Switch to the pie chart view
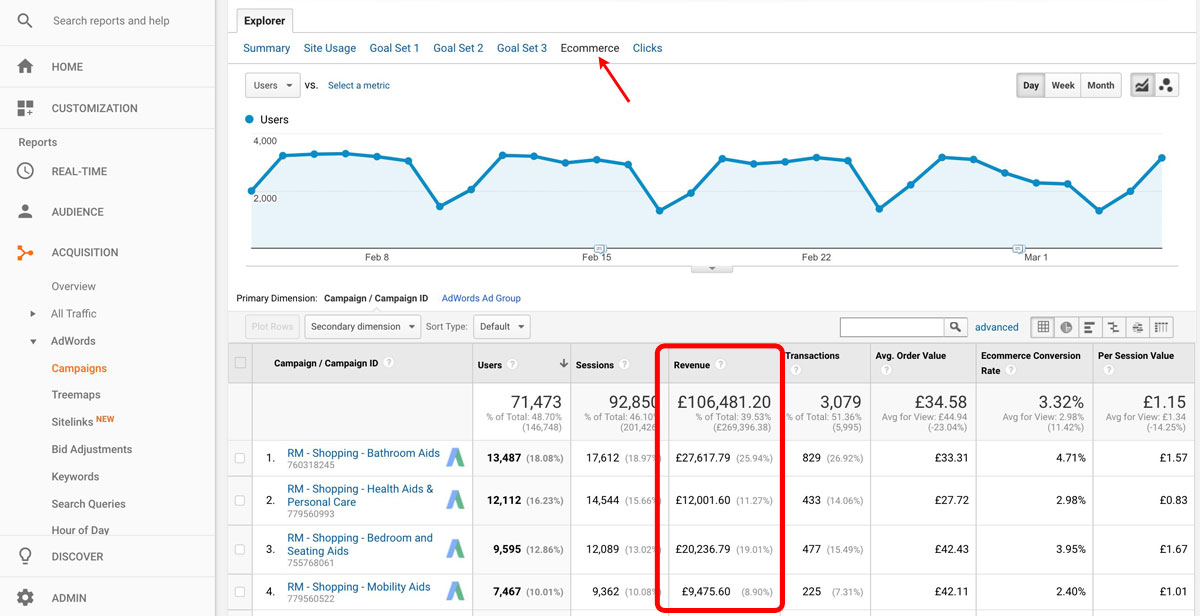This screenshot has height=616, width=1200. (x=1065, y=326)
